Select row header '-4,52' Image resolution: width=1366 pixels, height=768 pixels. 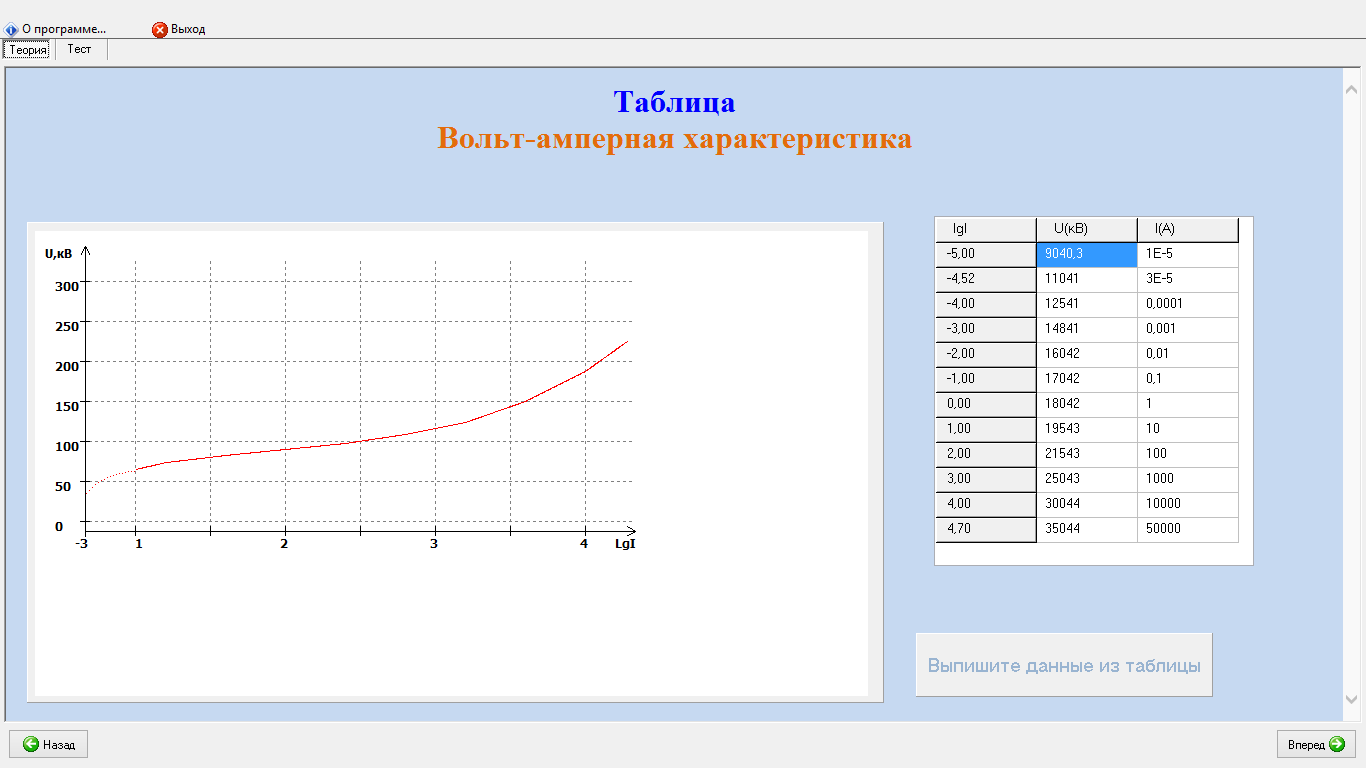coord(986,280)
